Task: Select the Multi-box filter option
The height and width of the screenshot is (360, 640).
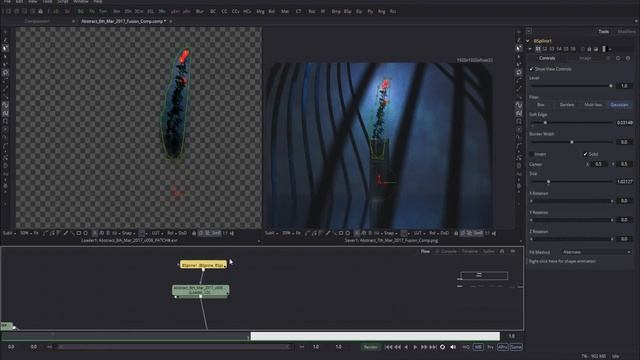Action: pyautogui.click(x=593, y=105)
